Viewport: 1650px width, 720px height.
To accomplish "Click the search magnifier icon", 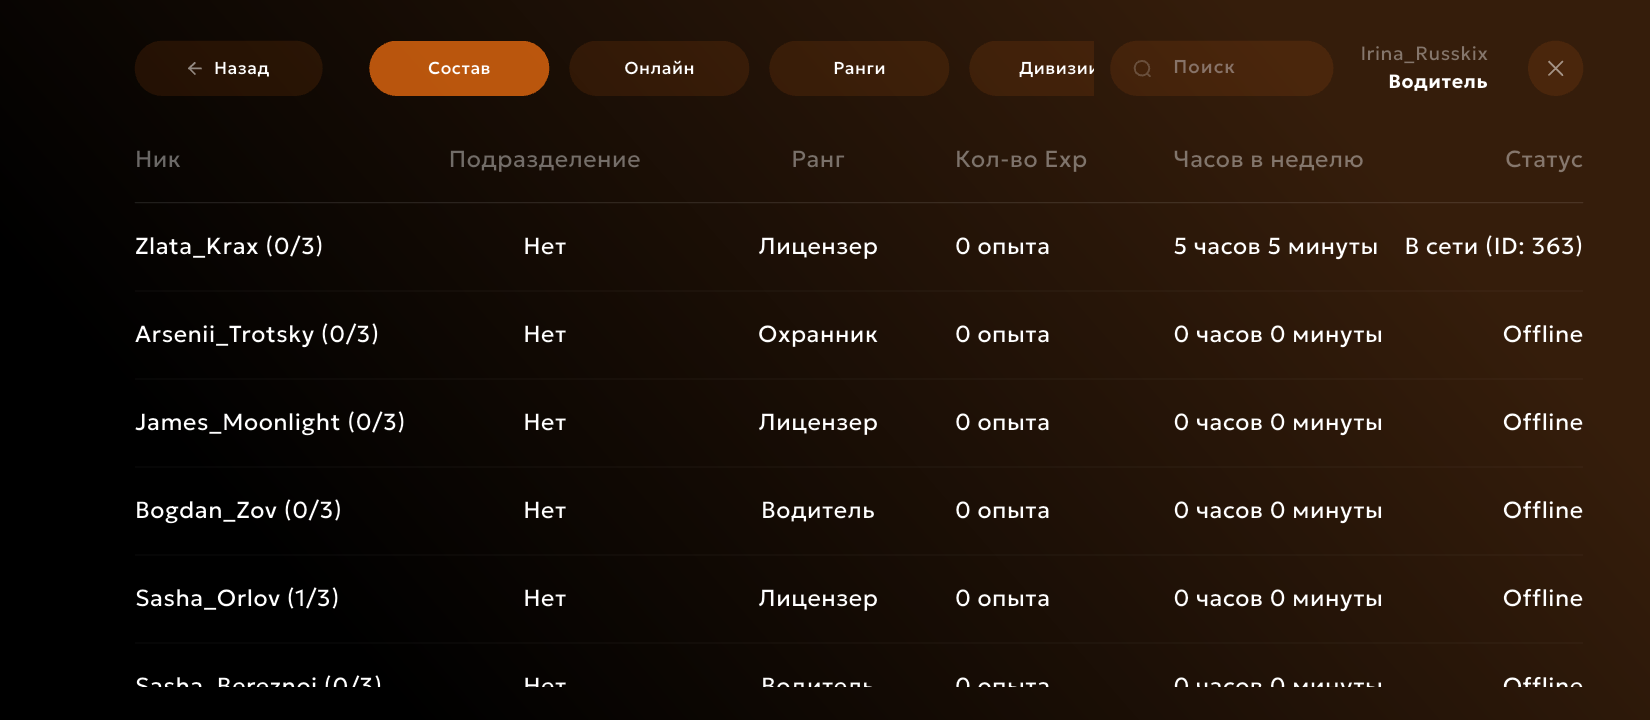I will (x=1142, y=68).
